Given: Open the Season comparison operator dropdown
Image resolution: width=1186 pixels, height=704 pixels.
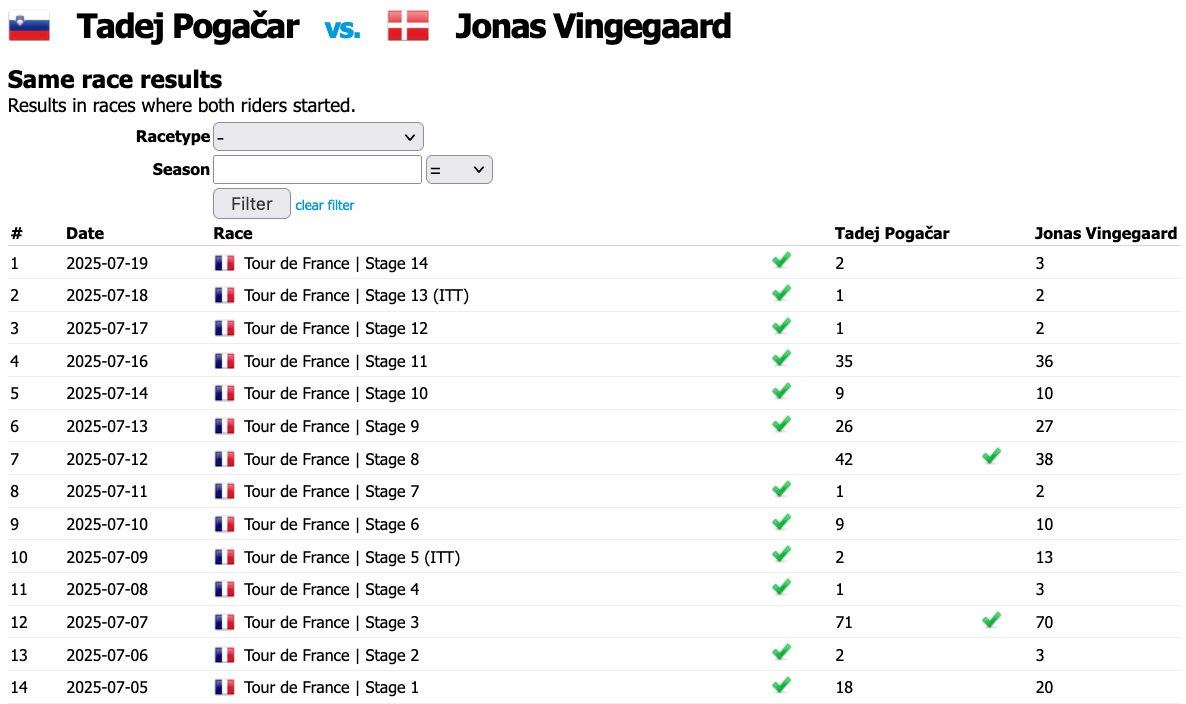Looking at the screenshot, I should pyautogui.click(x=459, y=169).
